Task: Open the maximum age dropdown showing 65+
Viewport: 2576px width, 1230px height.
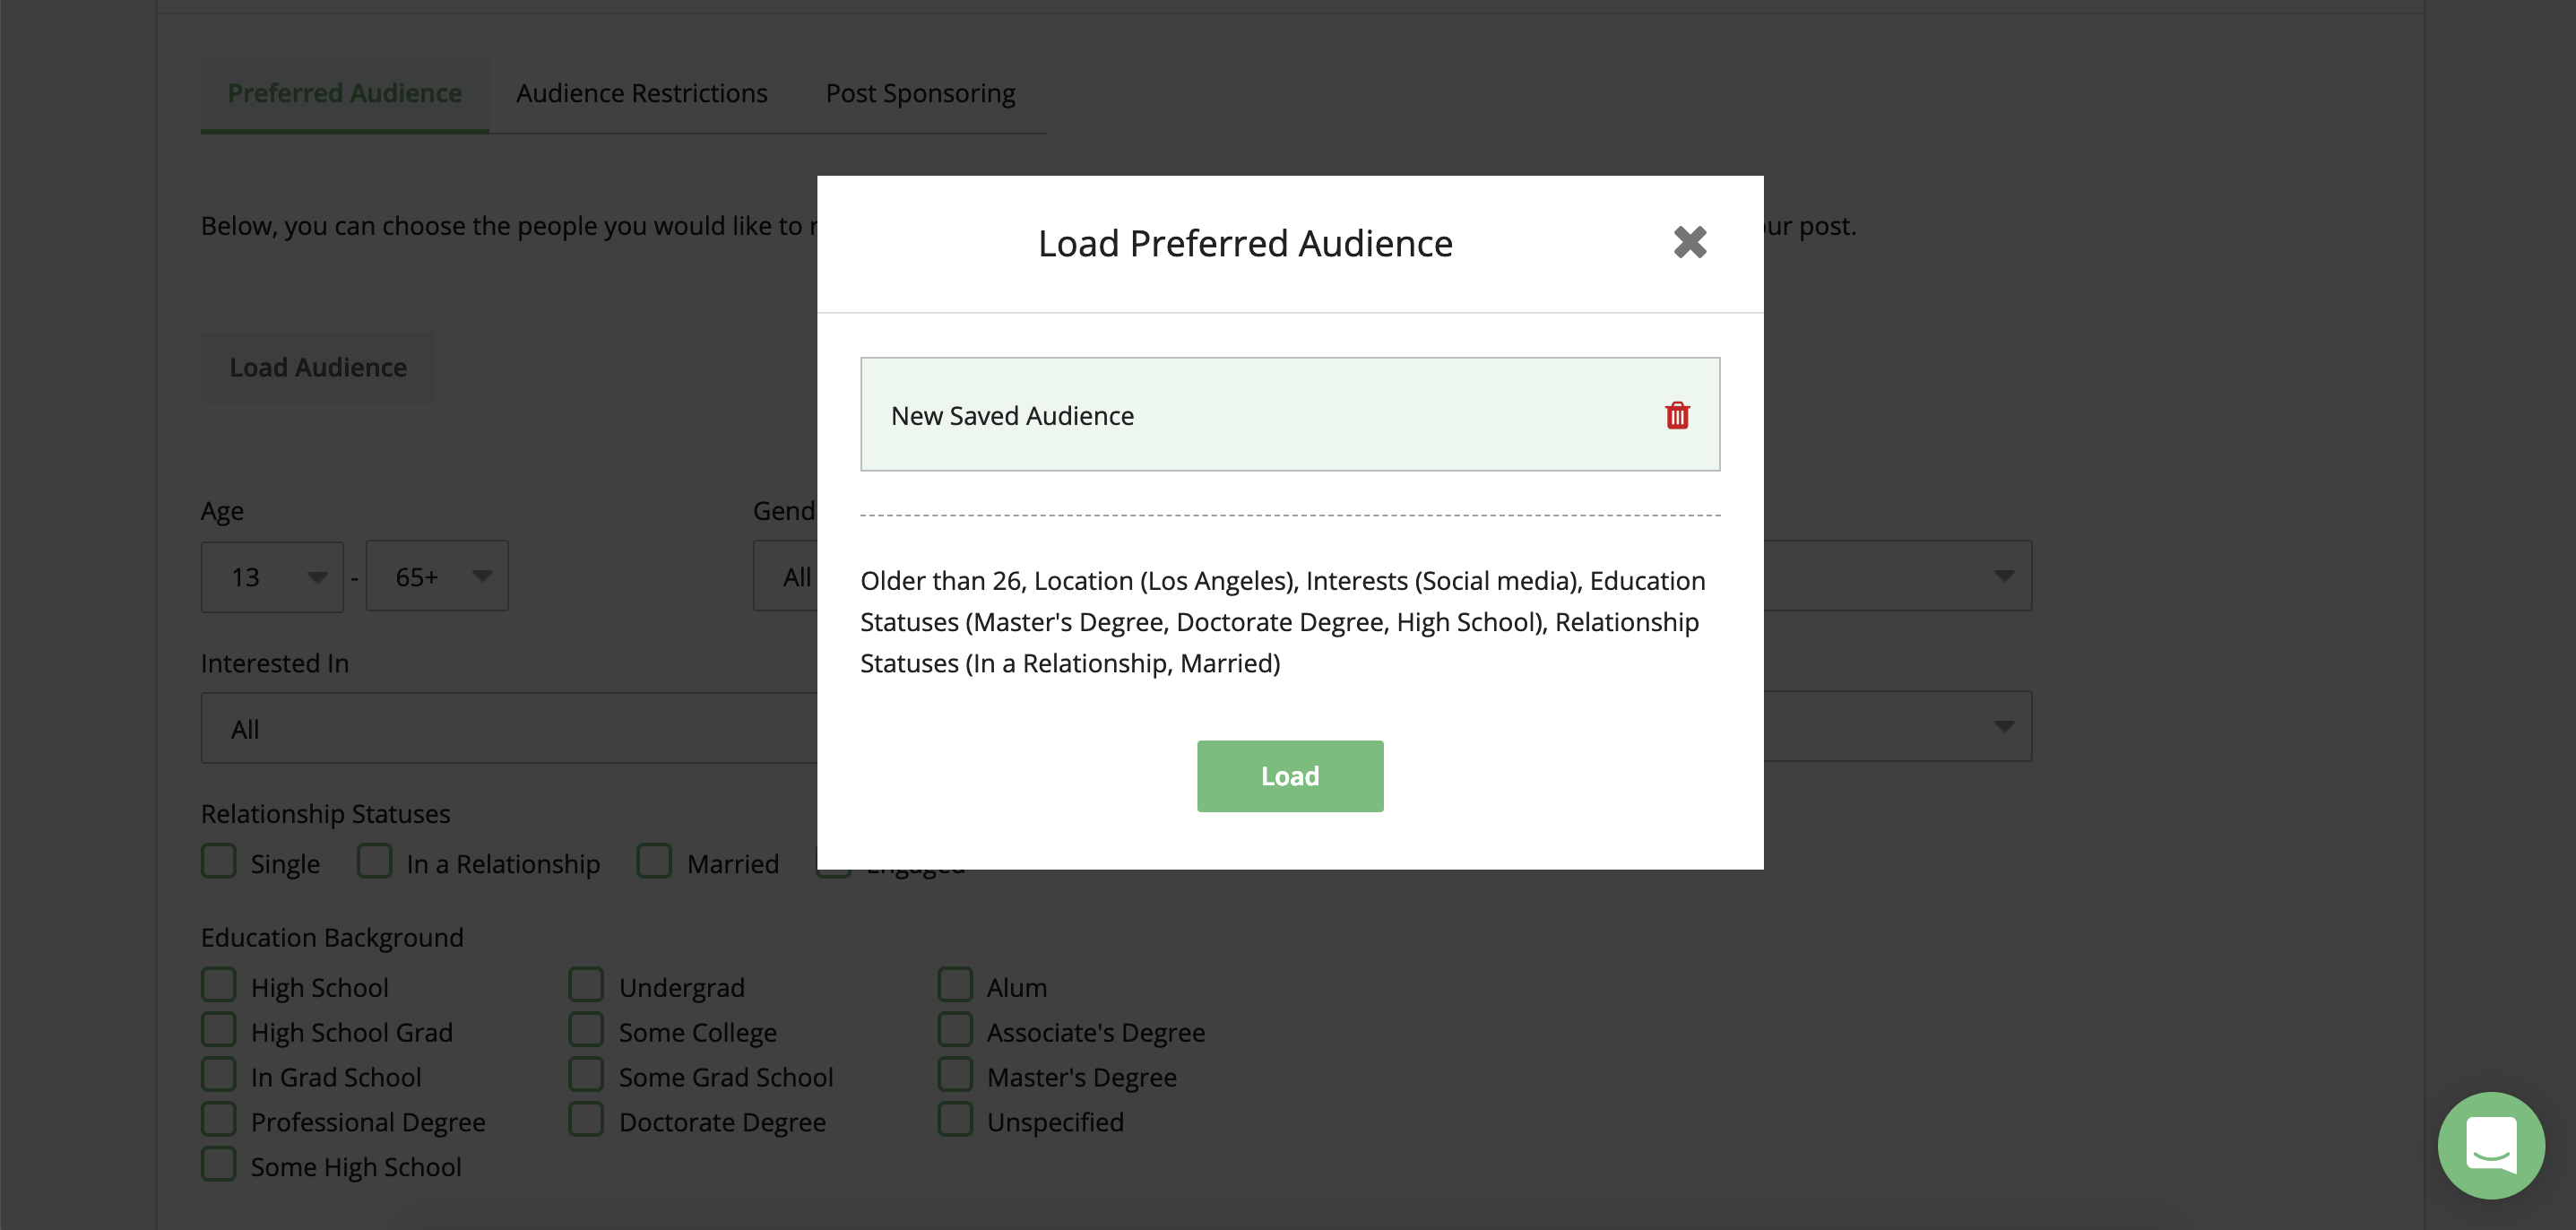Action: [437, 576]
